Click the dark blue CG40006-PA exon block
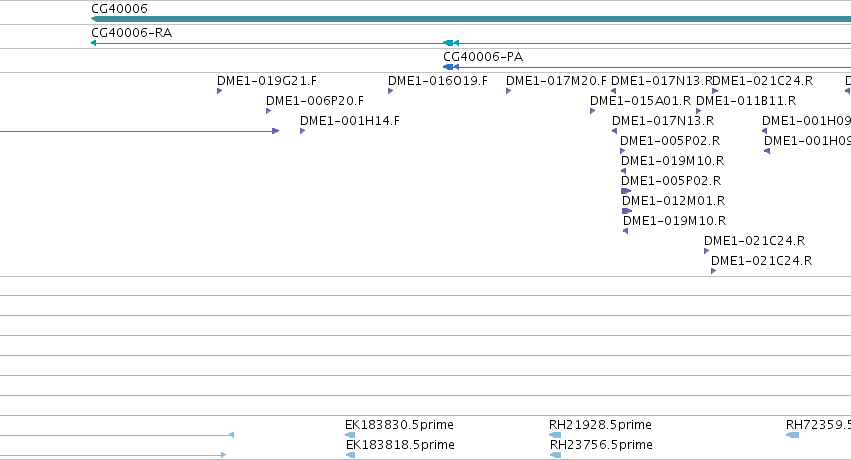This screenshot has width=851, height=460. point(448,67)
